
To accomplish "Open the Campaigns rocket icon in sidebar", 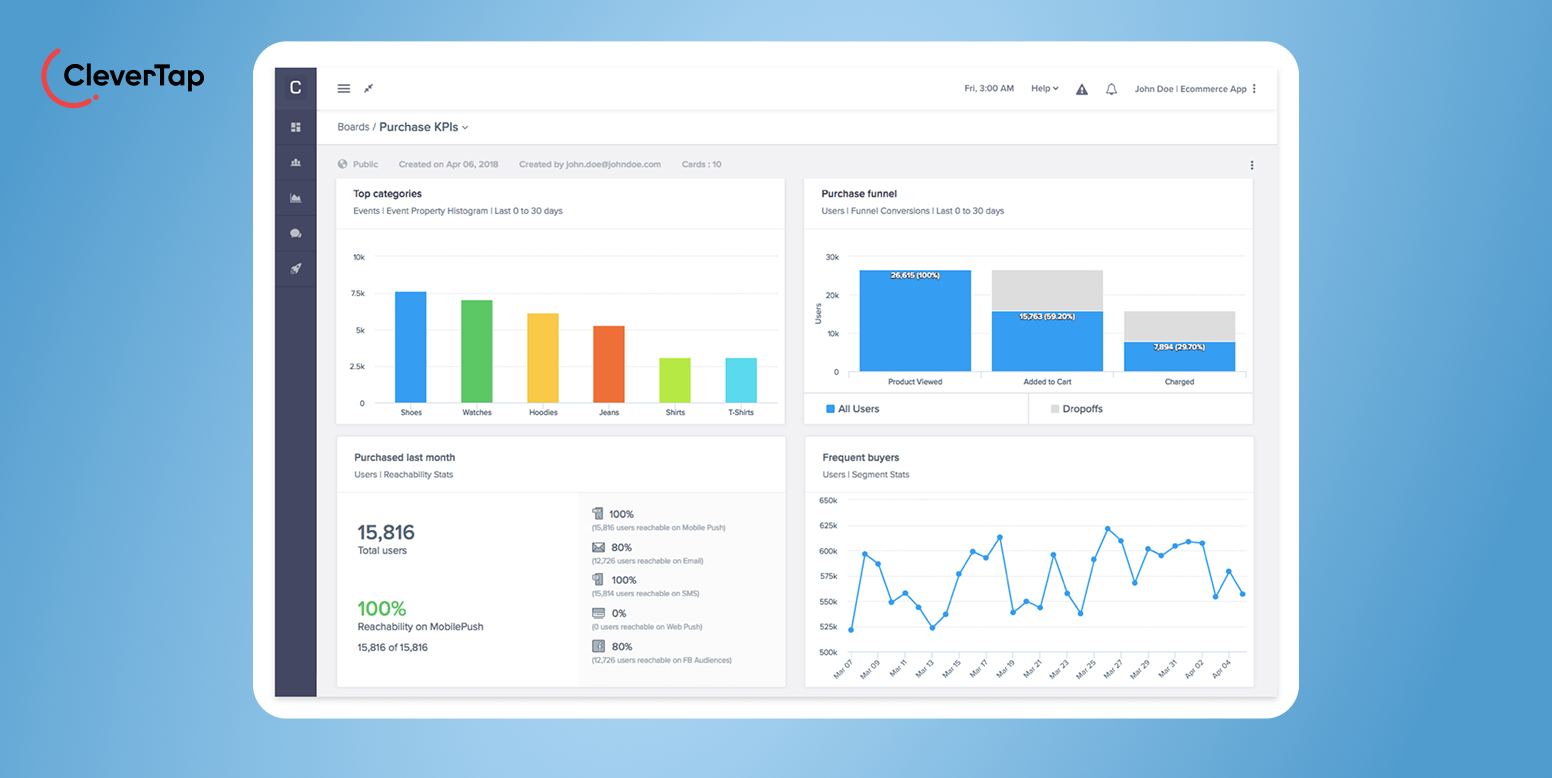I will coord(295,268).
